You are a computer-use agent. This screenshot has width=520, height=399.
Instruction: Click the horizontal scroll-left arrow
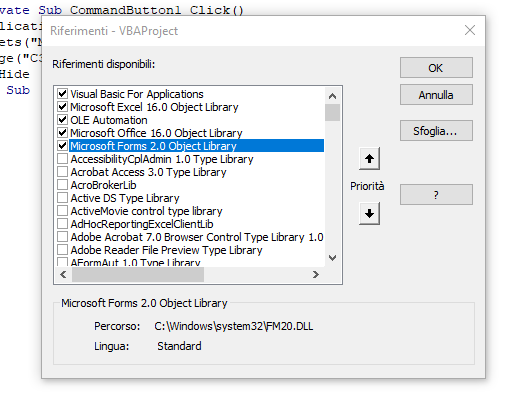pos(63,275)
